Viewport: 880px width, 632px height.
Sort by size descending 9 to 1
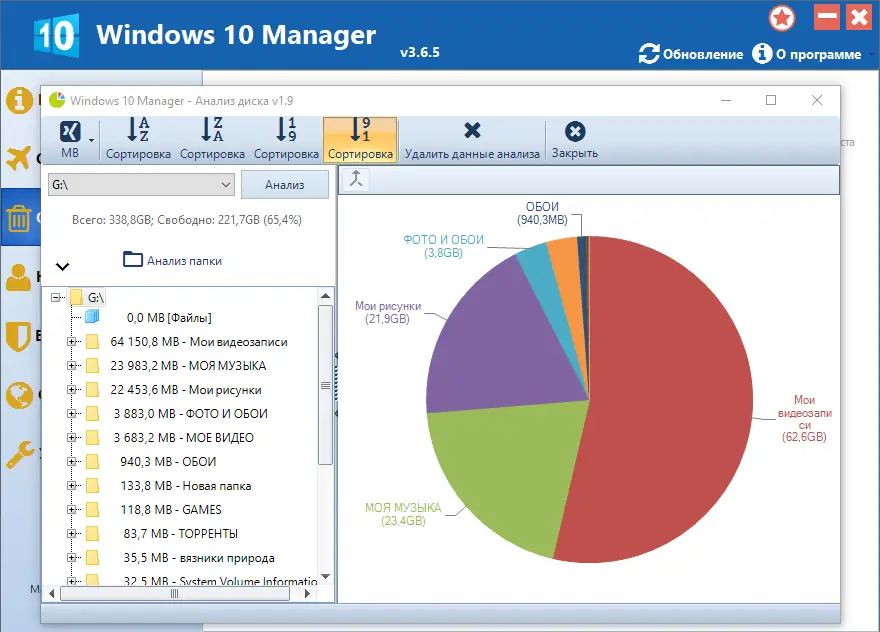pyautogui.click(x=360, y=139)
